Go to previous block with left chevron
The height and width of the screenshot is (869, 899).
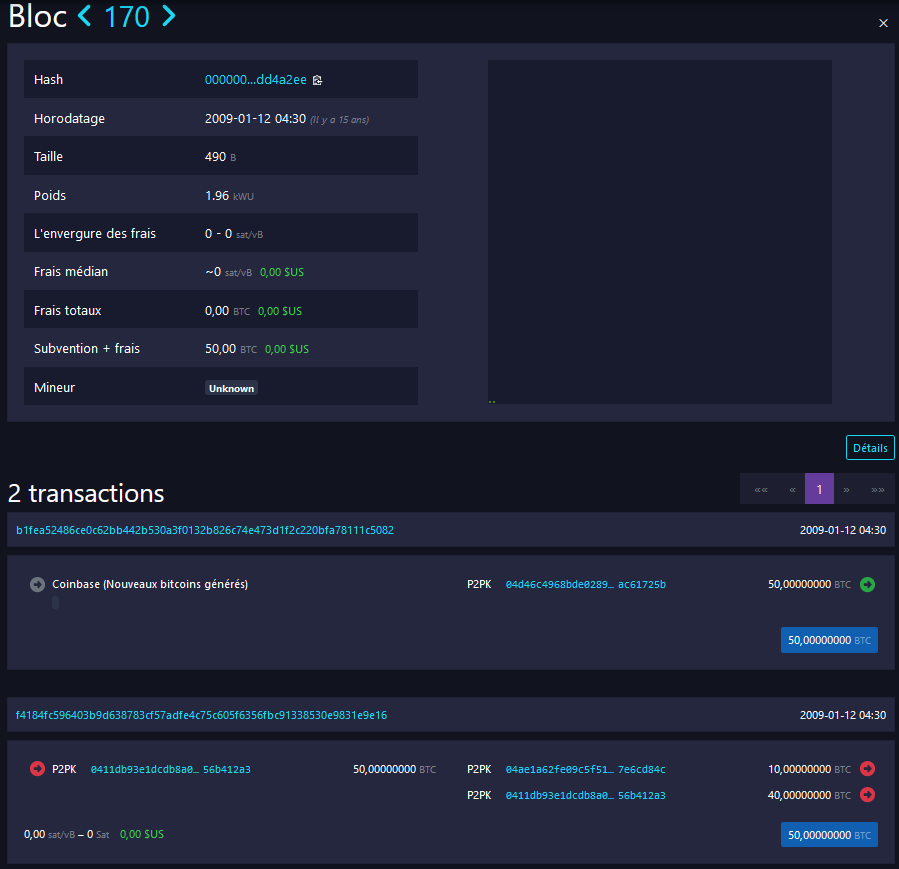pos(85,16)
